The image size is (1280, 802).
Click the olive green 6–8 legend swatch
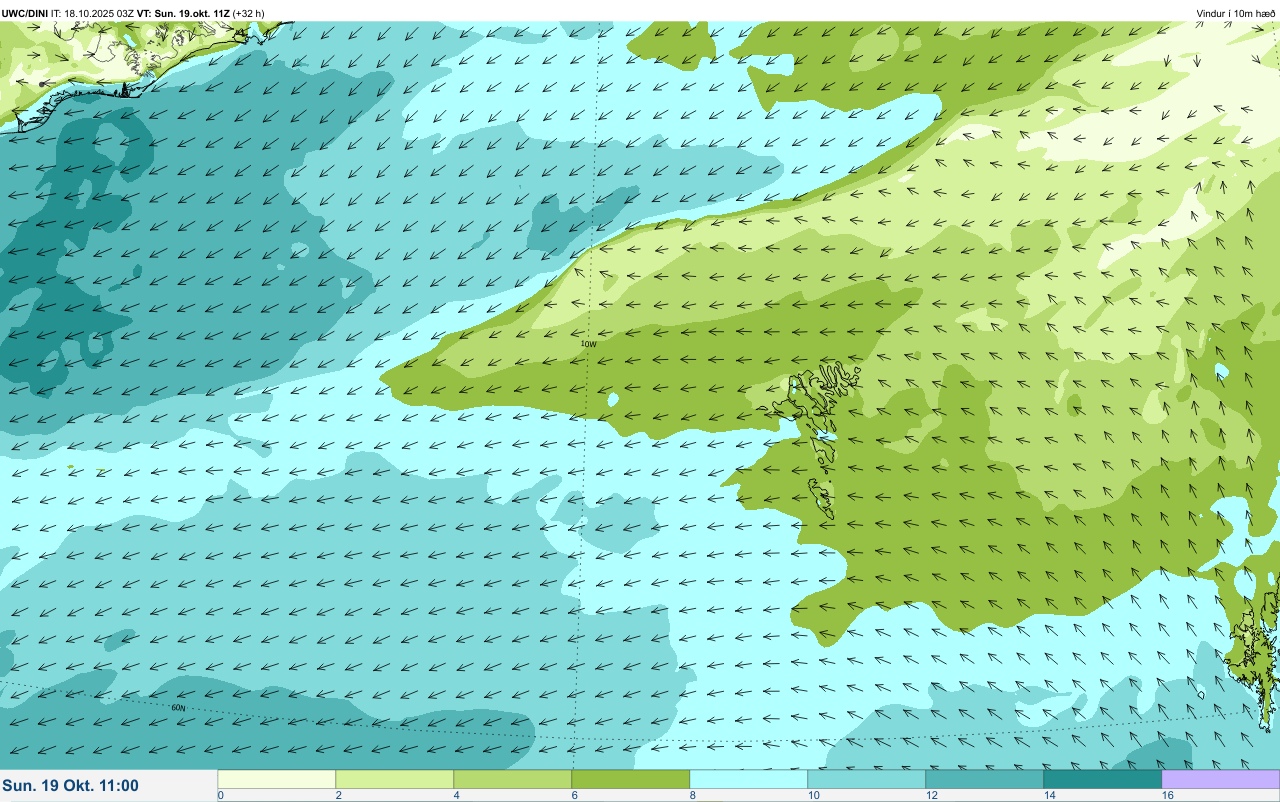click(x=631, y=779)
